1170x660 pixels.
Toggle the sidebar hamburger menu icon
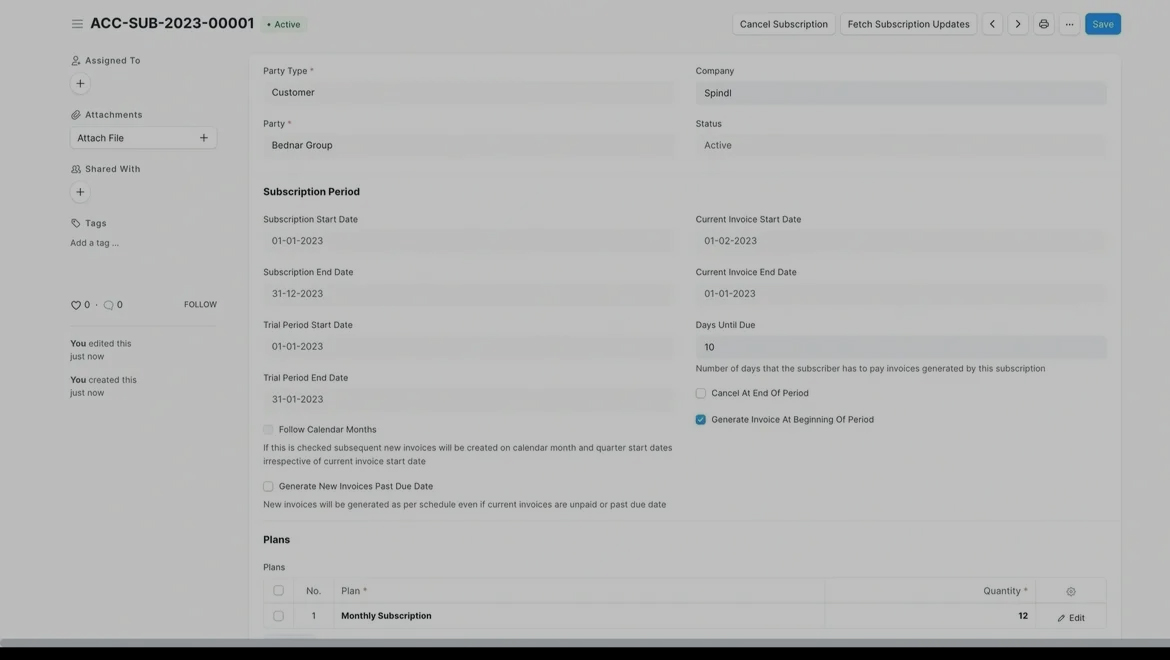77,24
